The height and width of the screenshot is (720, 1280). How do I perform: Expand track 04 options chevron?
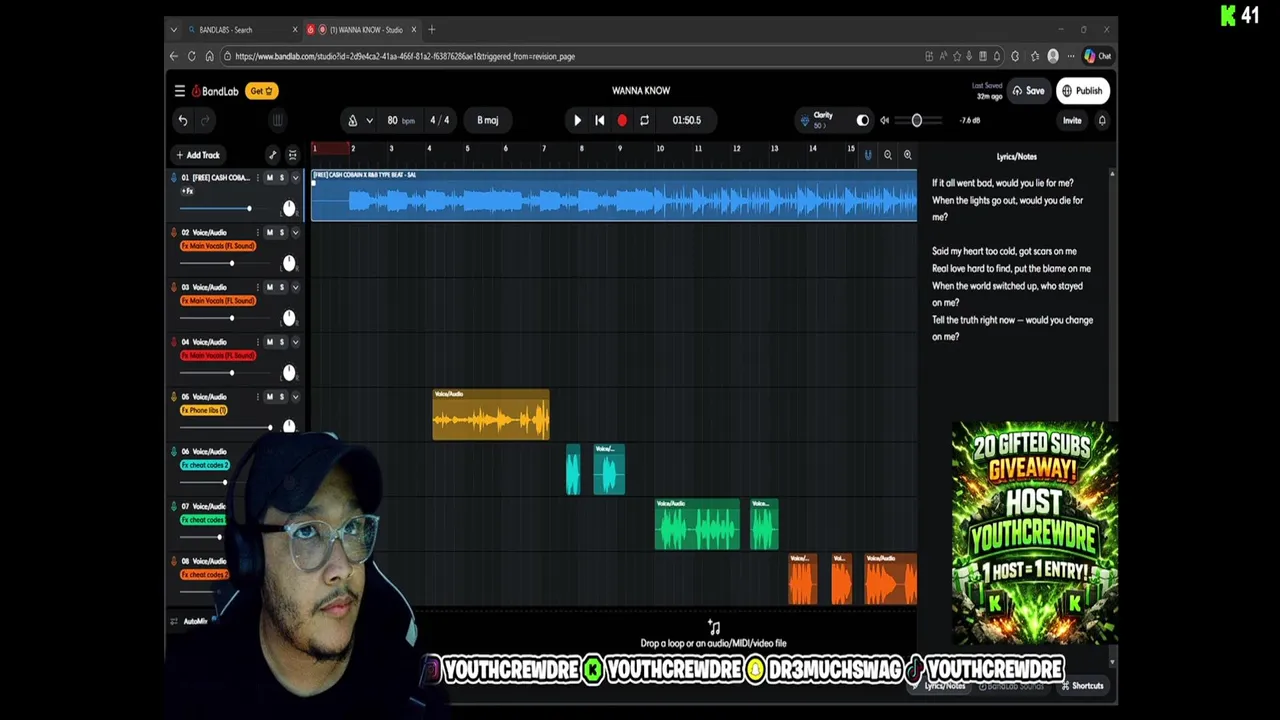coord(295,342)
